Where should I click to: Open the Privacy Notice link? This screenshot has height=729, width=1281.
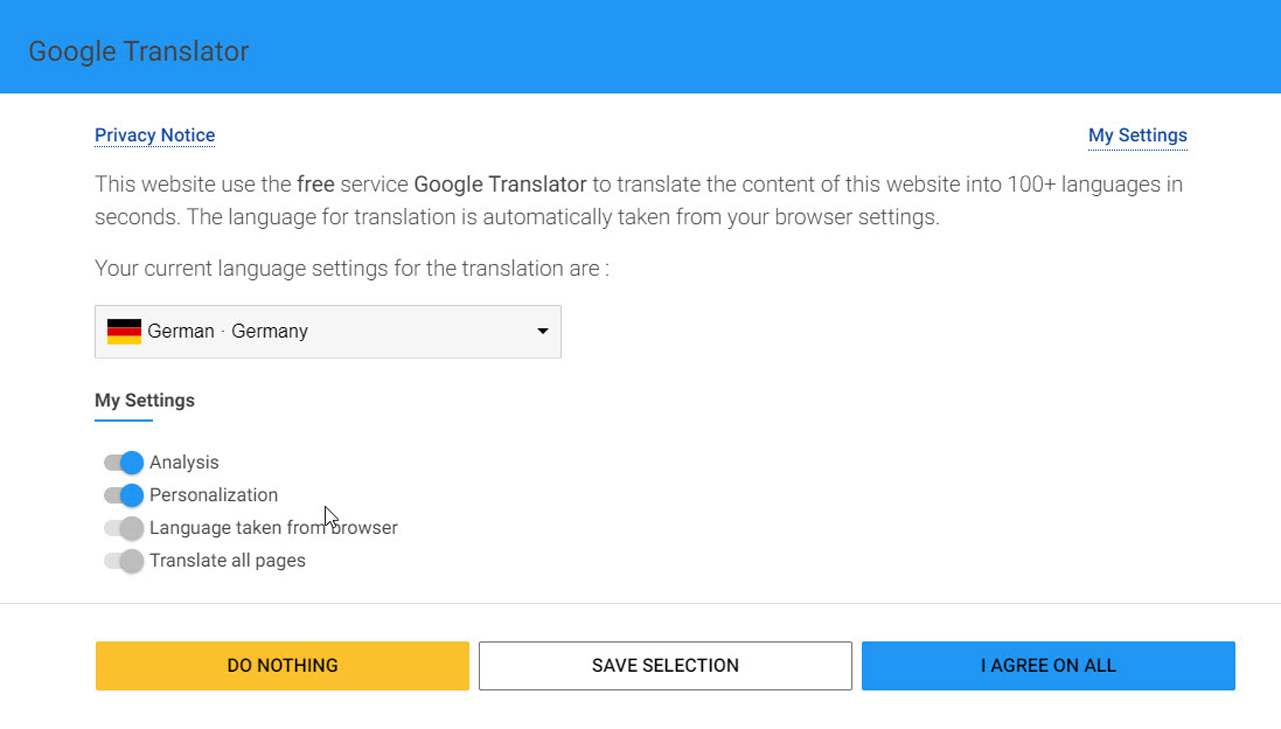[155, 135]
